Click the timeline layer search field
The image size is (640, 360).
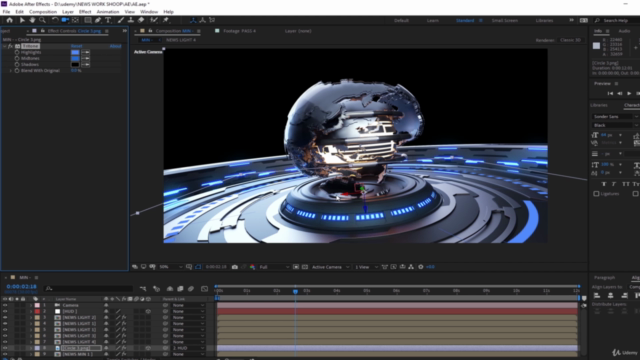pos(89,289)
